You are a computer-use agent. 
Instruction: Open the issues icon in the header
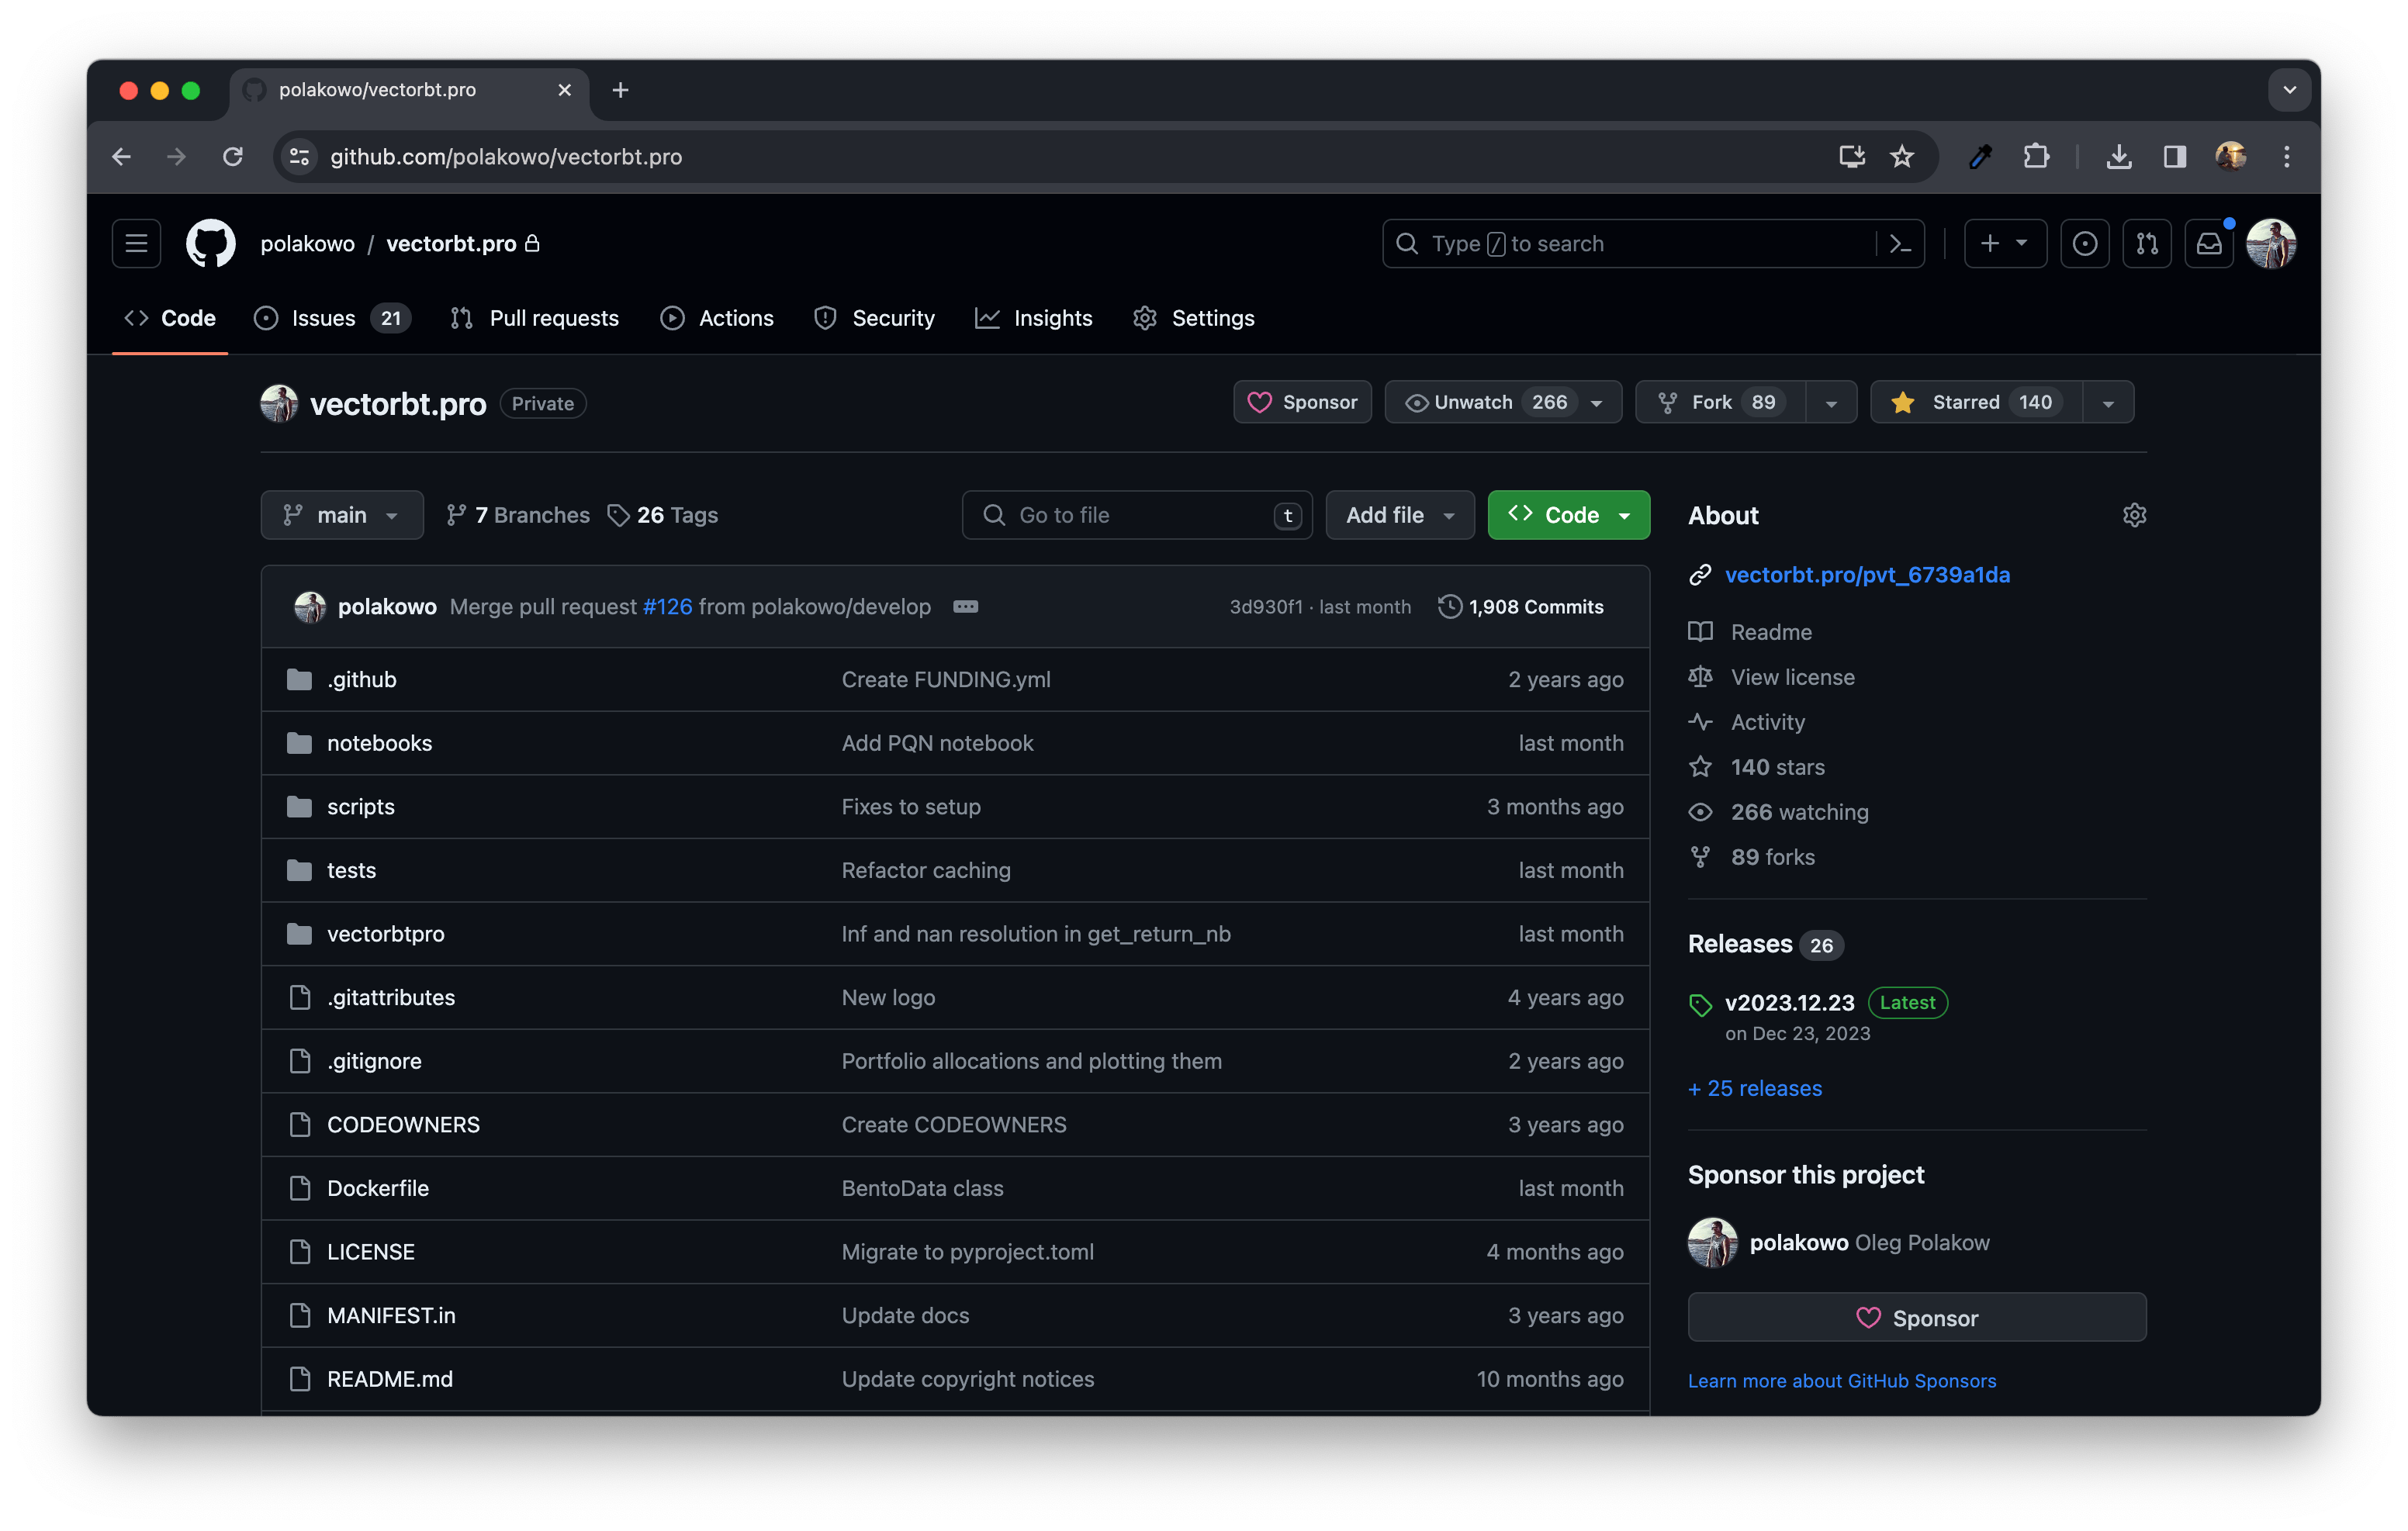[2085, 244]
